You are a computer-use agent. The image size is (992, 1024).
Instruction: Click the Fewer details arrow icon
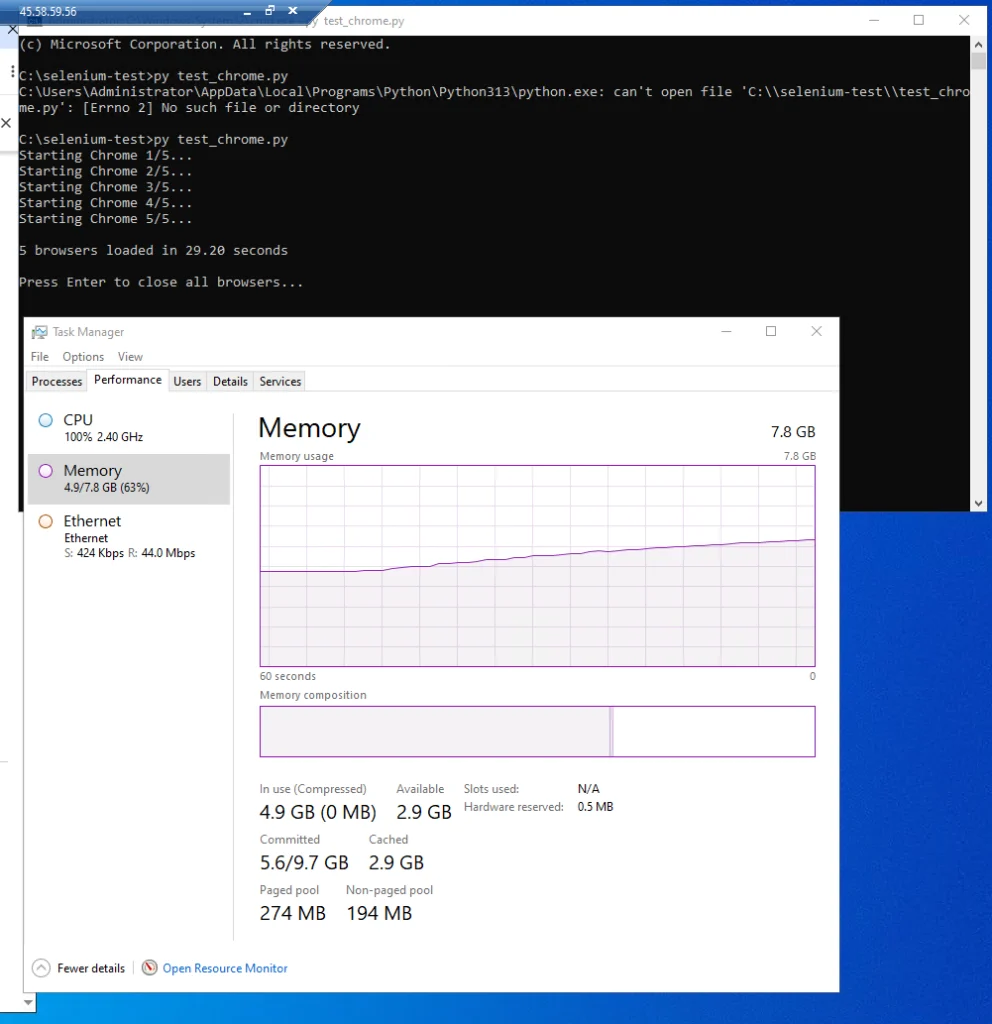[x=40, y=968]
